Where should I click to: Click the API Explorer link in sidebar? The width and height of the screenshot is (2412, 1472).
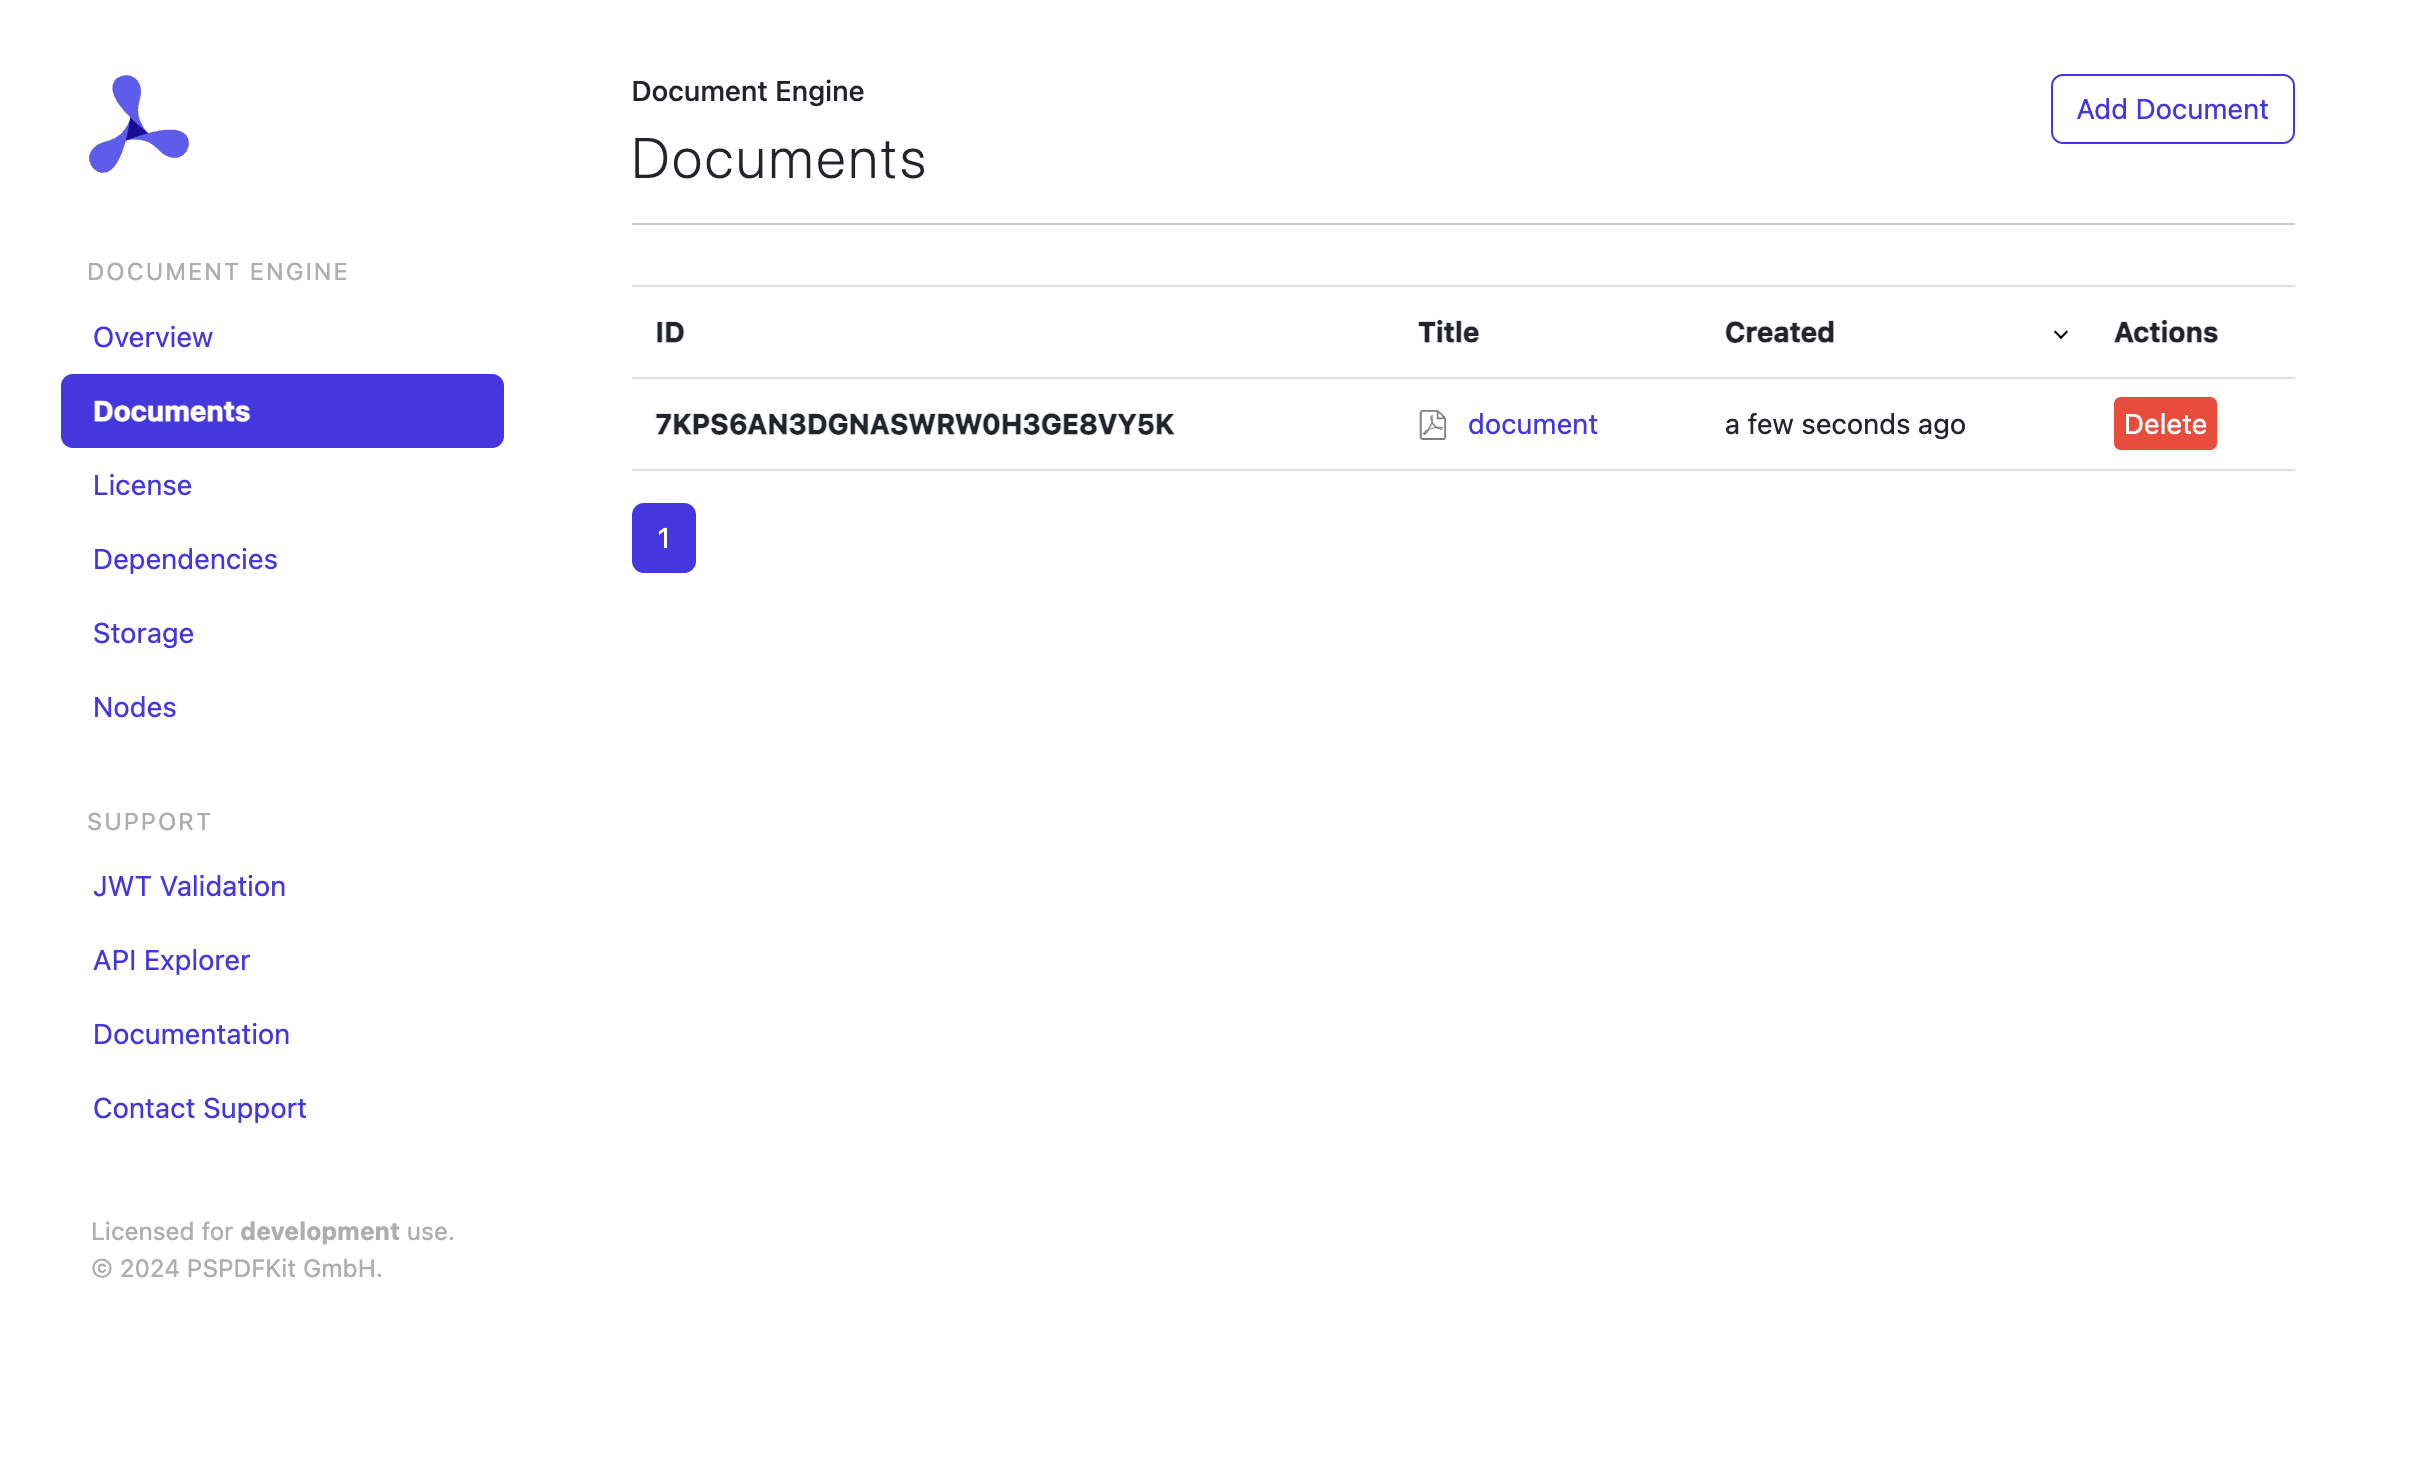(171, 960)
